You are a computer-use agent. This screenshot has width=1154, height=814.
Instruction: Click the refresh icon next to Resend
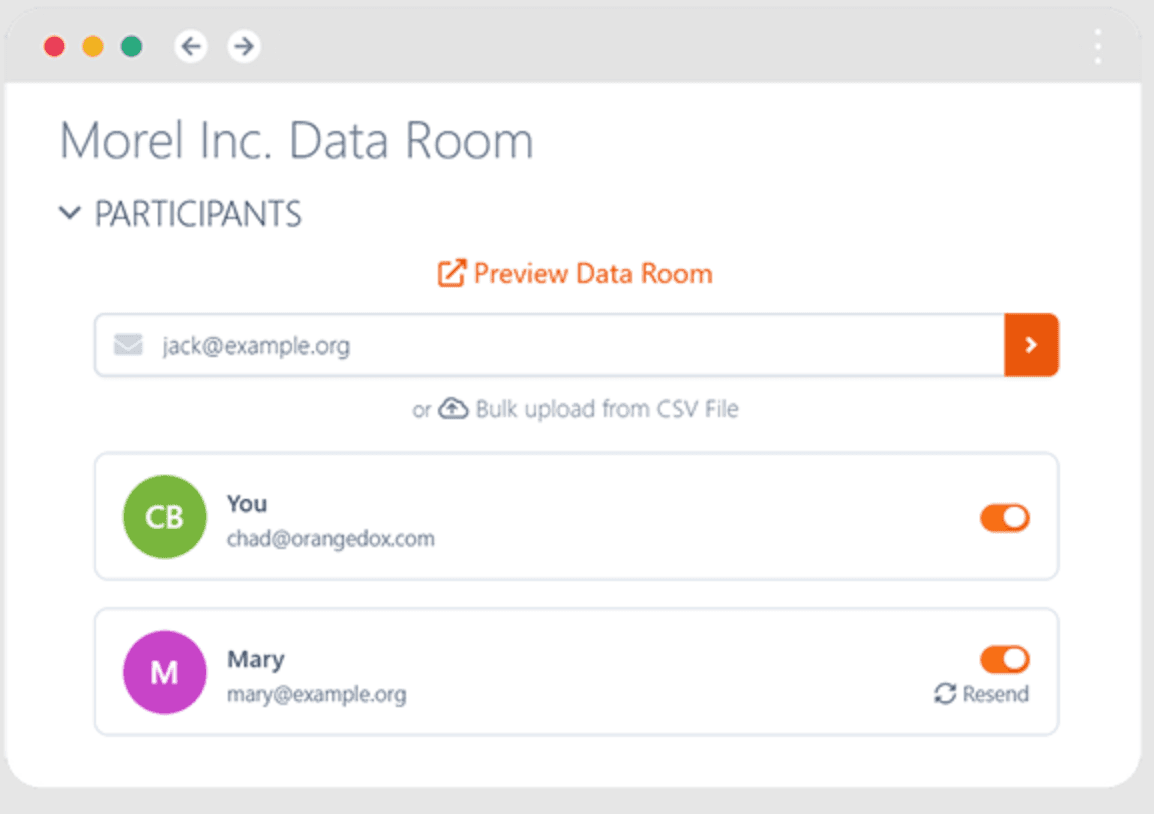point(944,694)
